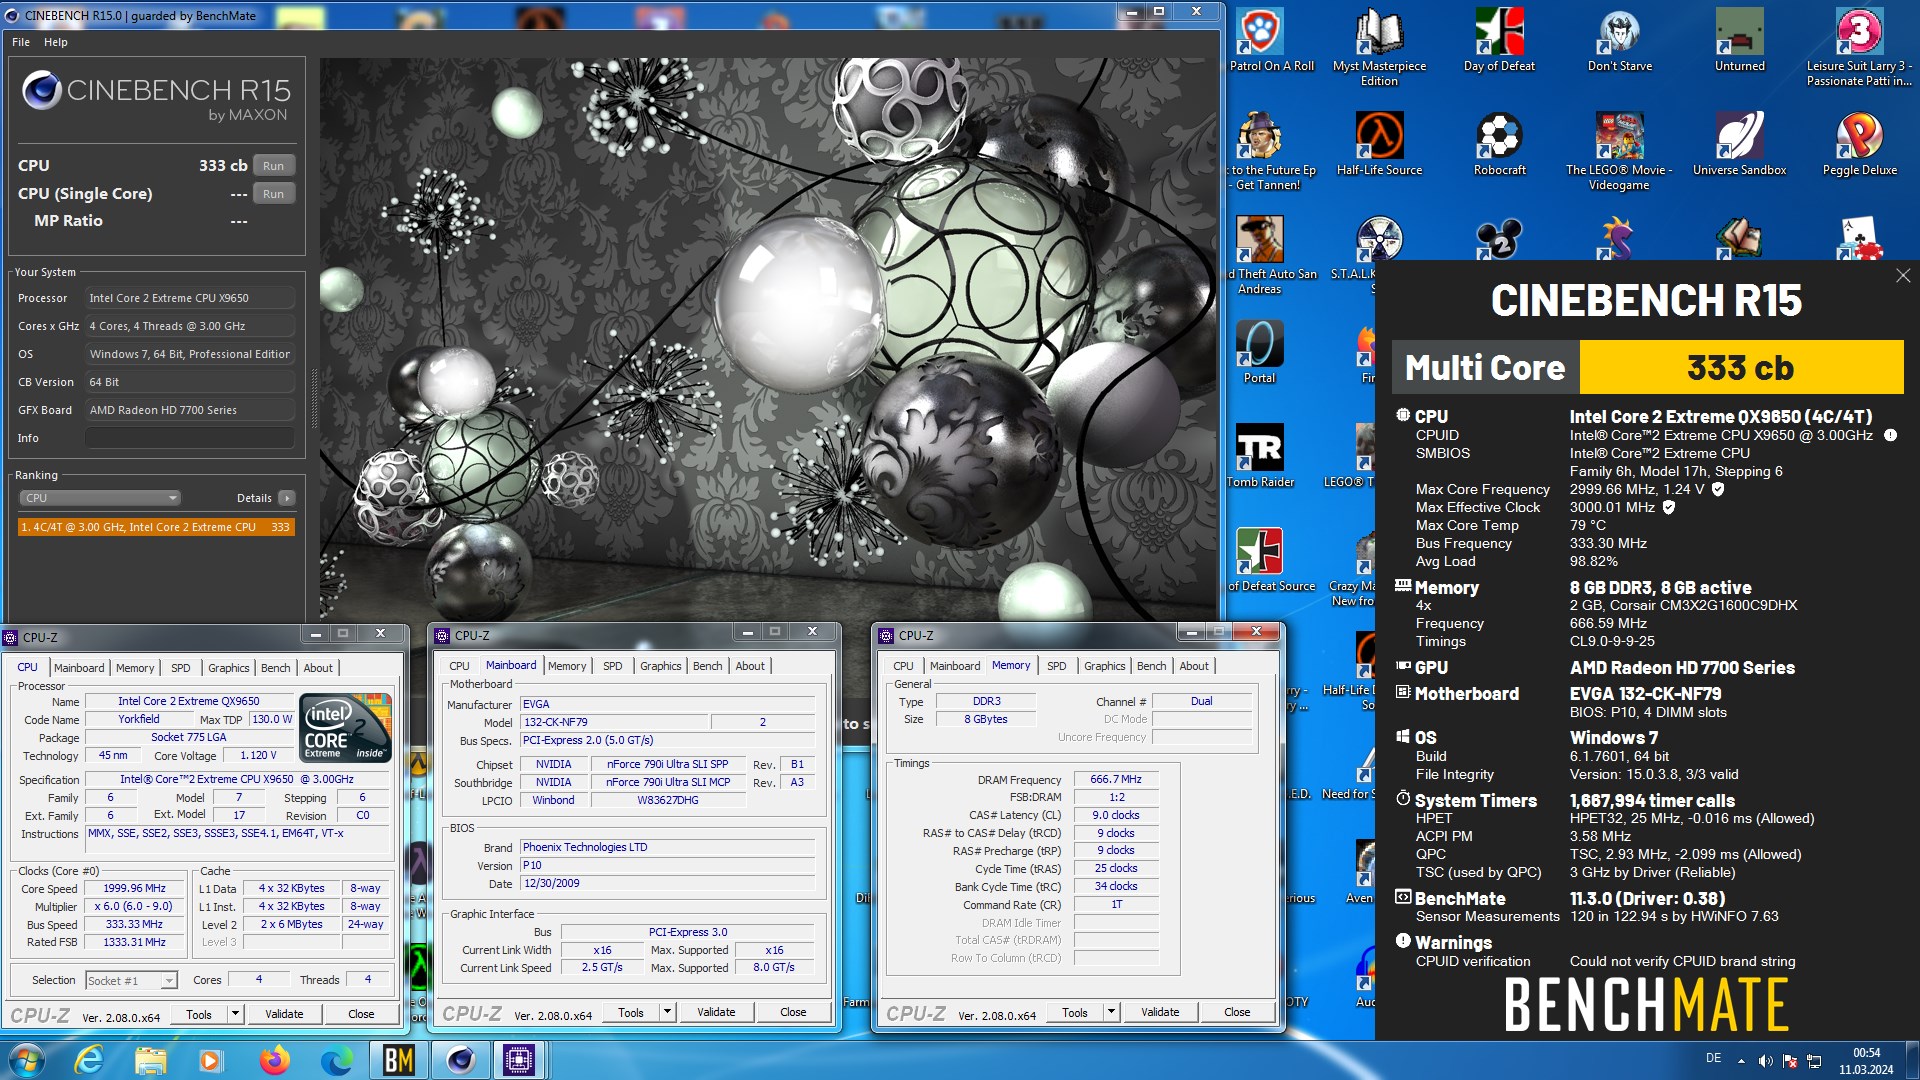Open Tools dropdown arrow in first CPU-Z window
1920x1080 pixels.
pos(236,1014)
